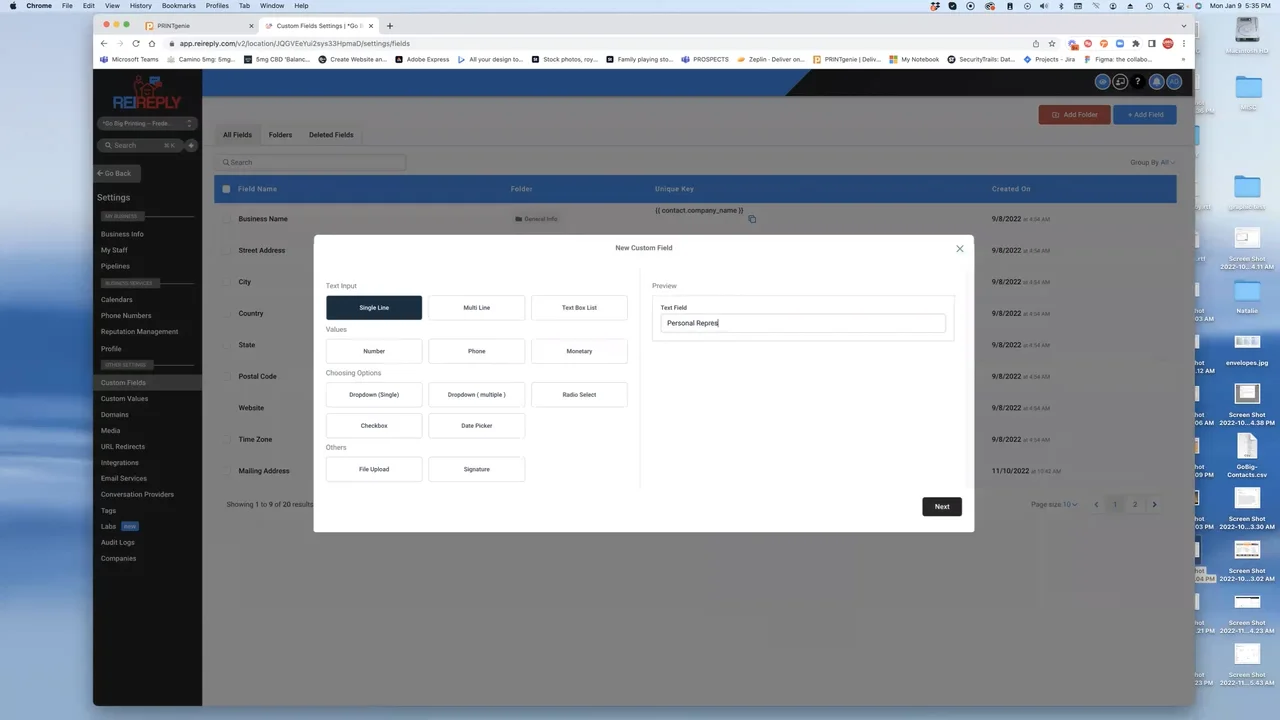Click the Zoom extension icon
This screenshot has height=720, width=1280.
(x=1120, y=44)
